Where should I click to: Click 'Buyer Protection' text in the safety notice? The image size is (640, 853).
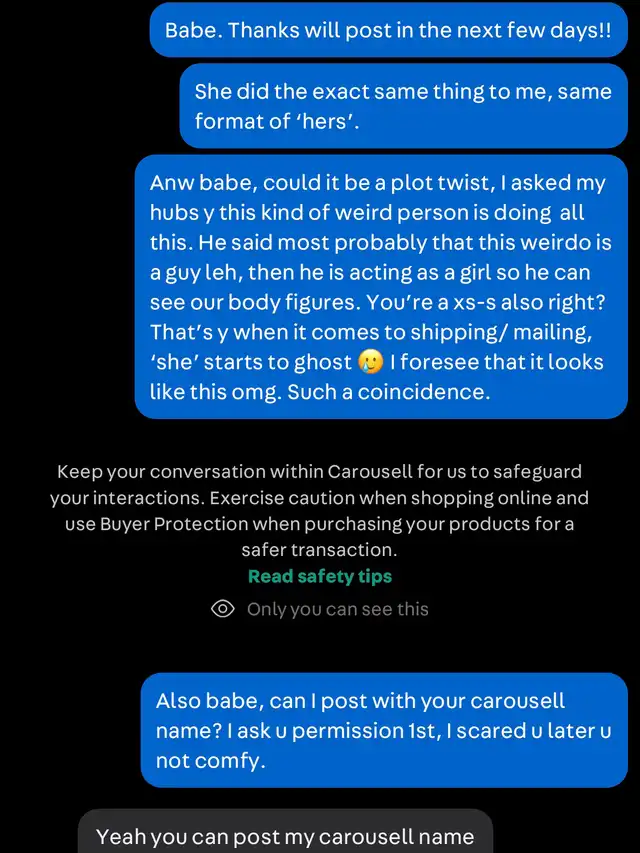click(x=174, y=524)
